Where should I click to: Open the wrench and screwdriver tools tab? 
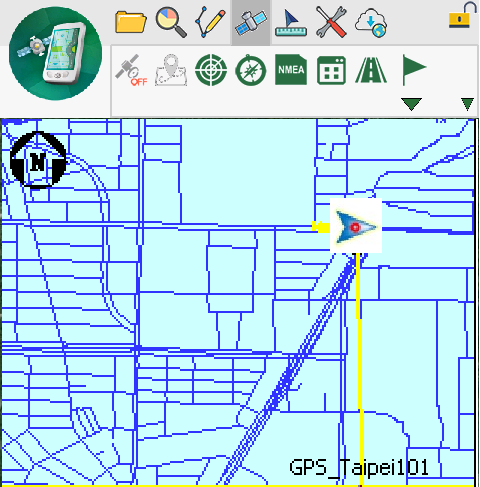[x=331, y=22]
